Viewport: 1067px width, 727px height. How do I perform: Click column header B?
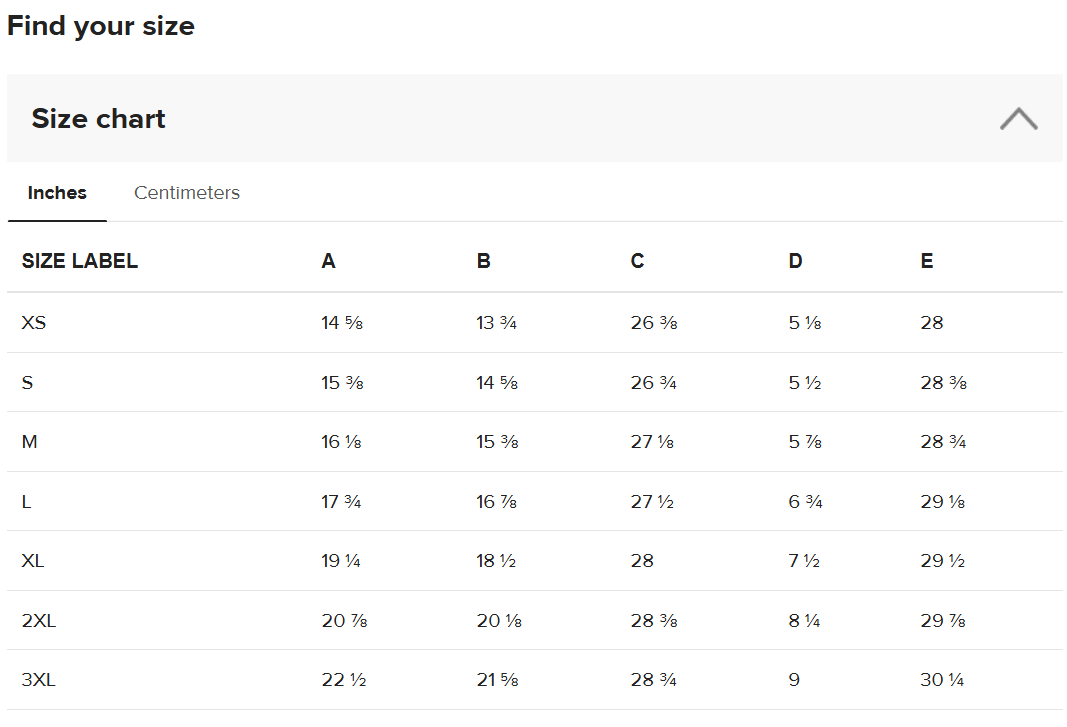click(x=484, y=261)
